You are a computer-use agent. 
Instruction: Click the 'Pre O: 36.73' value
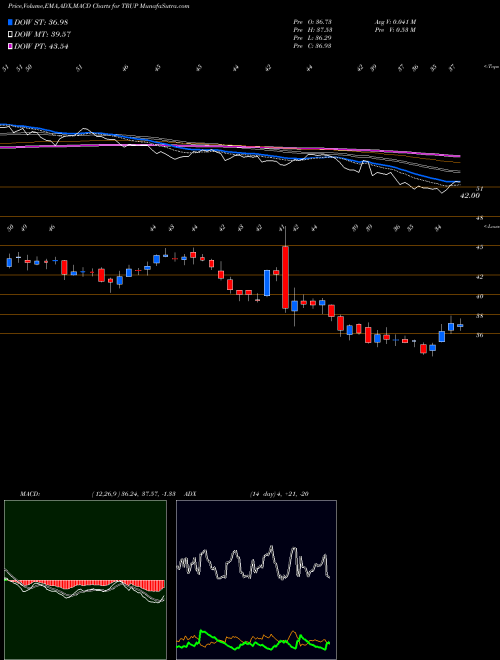(313, 22)
